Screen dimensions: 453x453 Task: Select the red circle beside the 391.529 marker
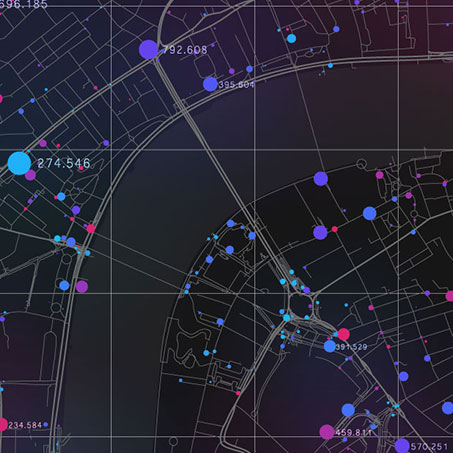pyautogui.click(x=344, y=334)
